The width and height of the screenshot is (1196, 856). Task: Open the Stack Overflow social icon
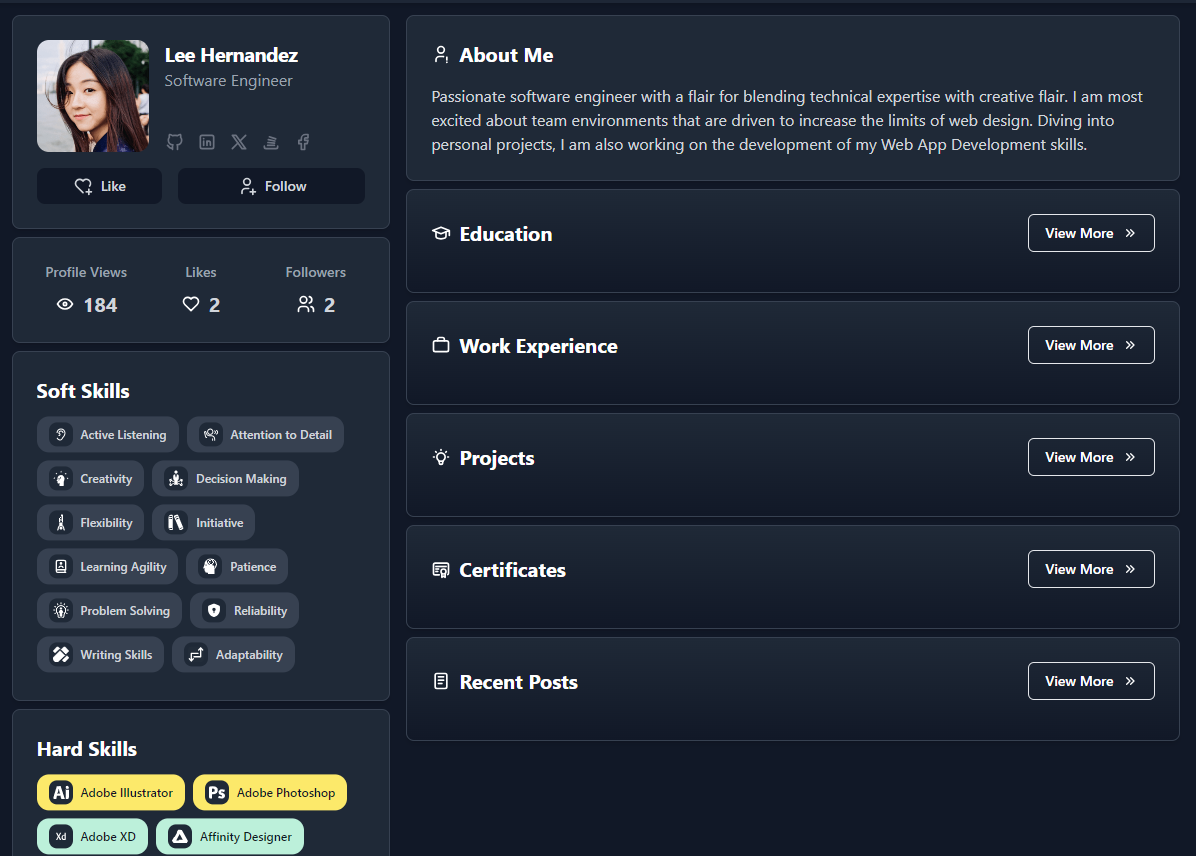click(271, 142)
